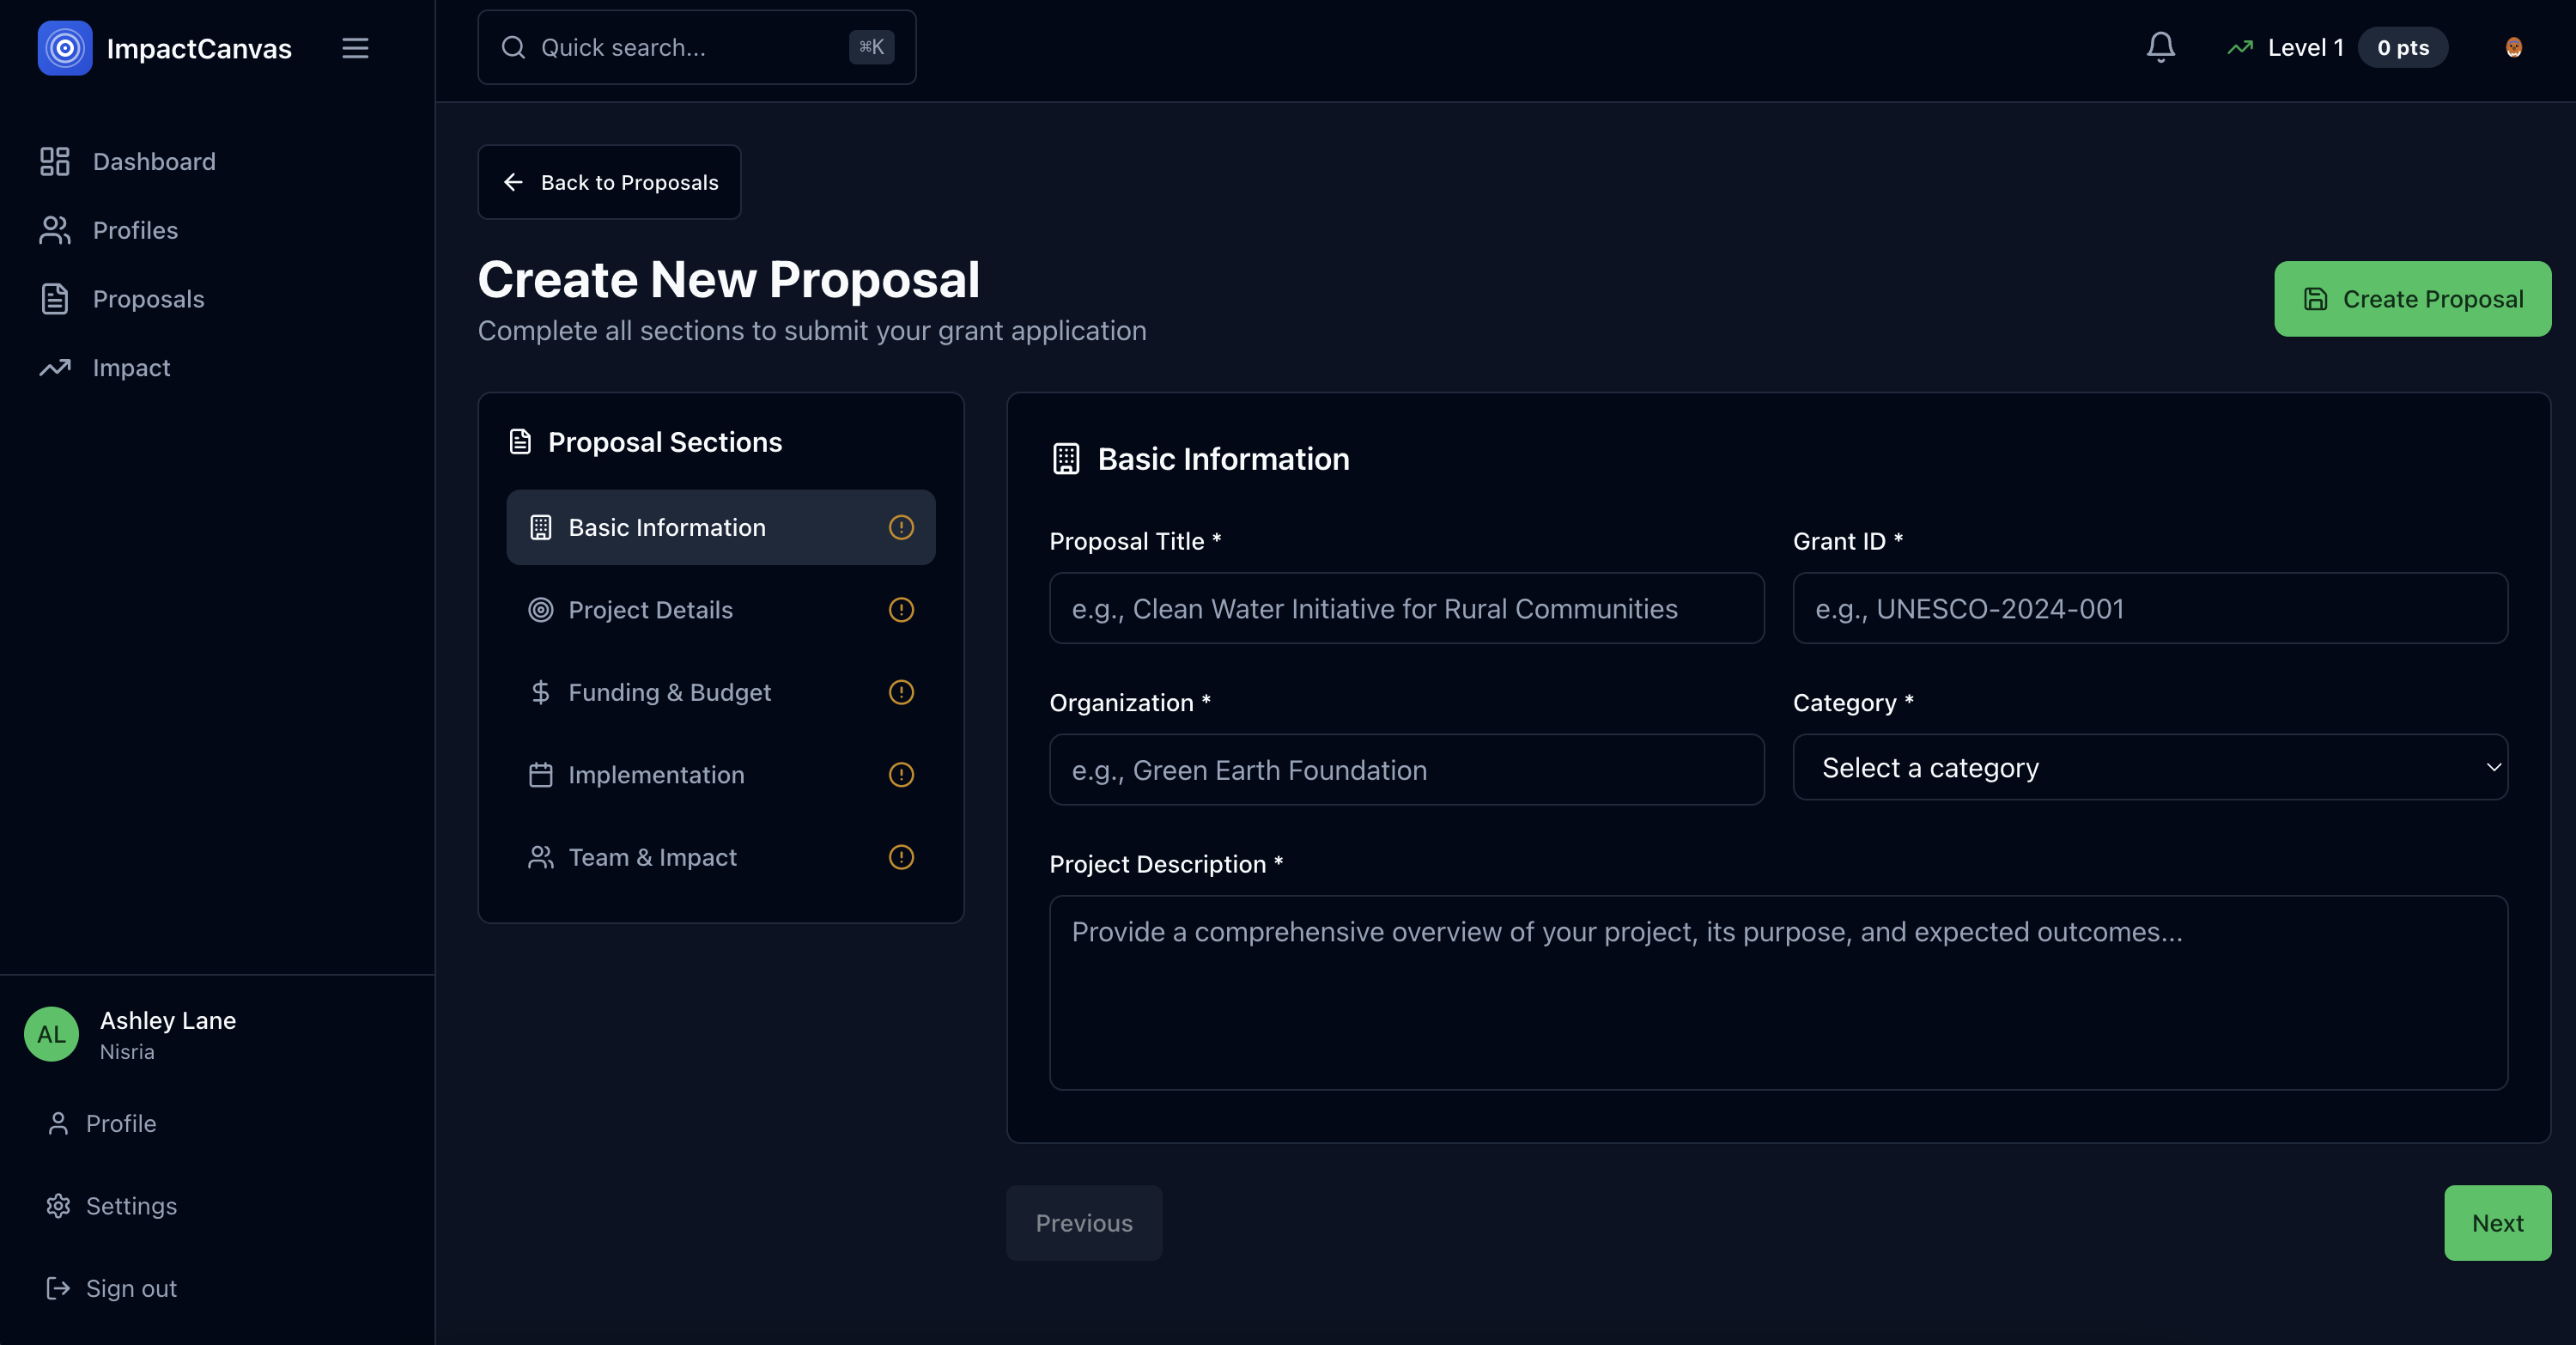Go to Impact in the sidebar
Viewport: 2576px width, 1345px height.
pyautogui.click(x=131, y=368)
